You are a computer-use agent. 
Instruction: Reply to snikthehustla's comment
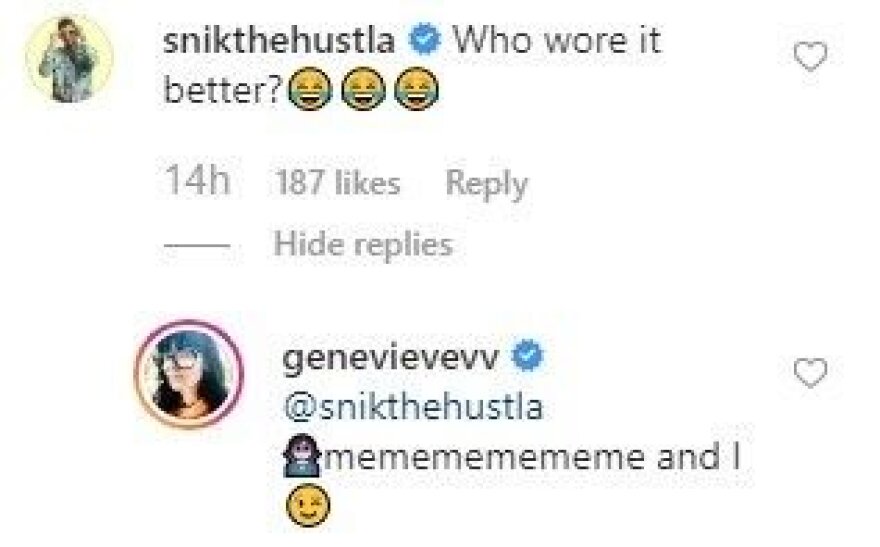[486, 183]
